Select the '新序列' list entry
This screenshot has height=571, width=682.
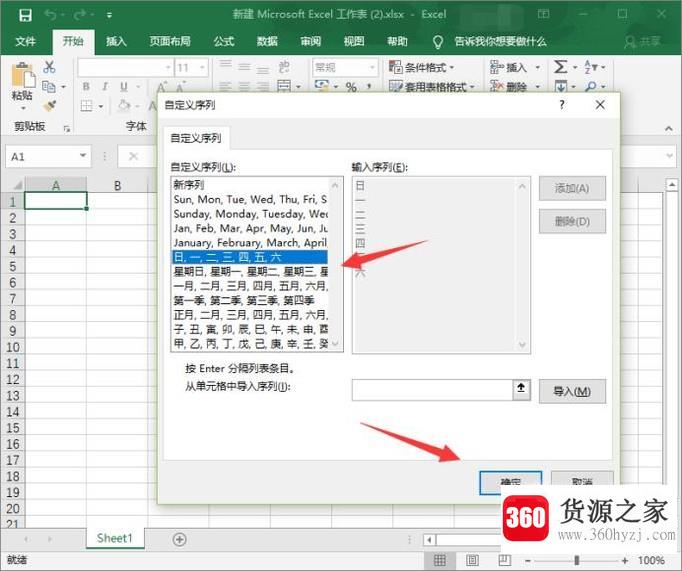[x=250, y=184]
